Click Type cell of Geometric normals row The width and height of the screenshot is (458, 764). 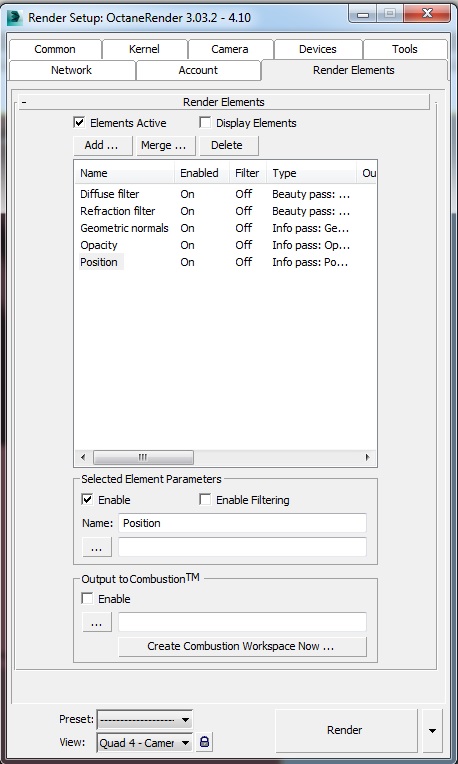pyautogui.click(x=310, y=228)
